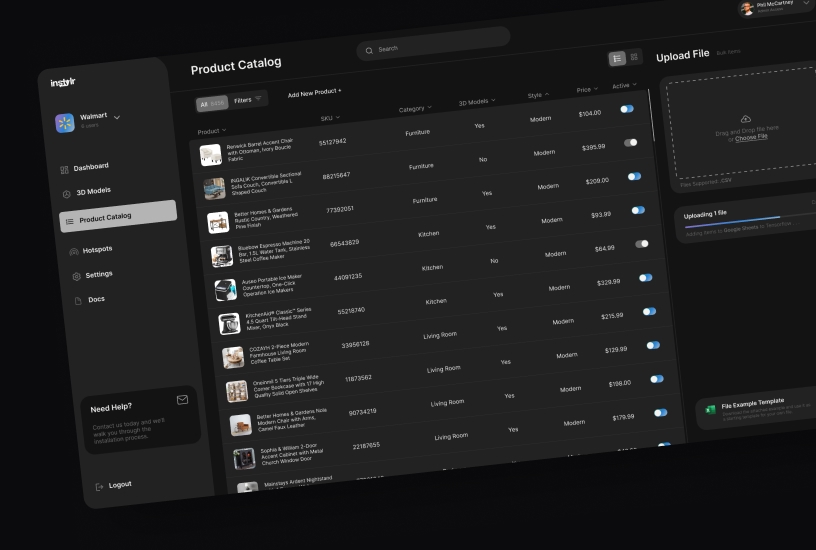Sort by the Price column header
The image size is (816, 550).
tap(587, 89)
